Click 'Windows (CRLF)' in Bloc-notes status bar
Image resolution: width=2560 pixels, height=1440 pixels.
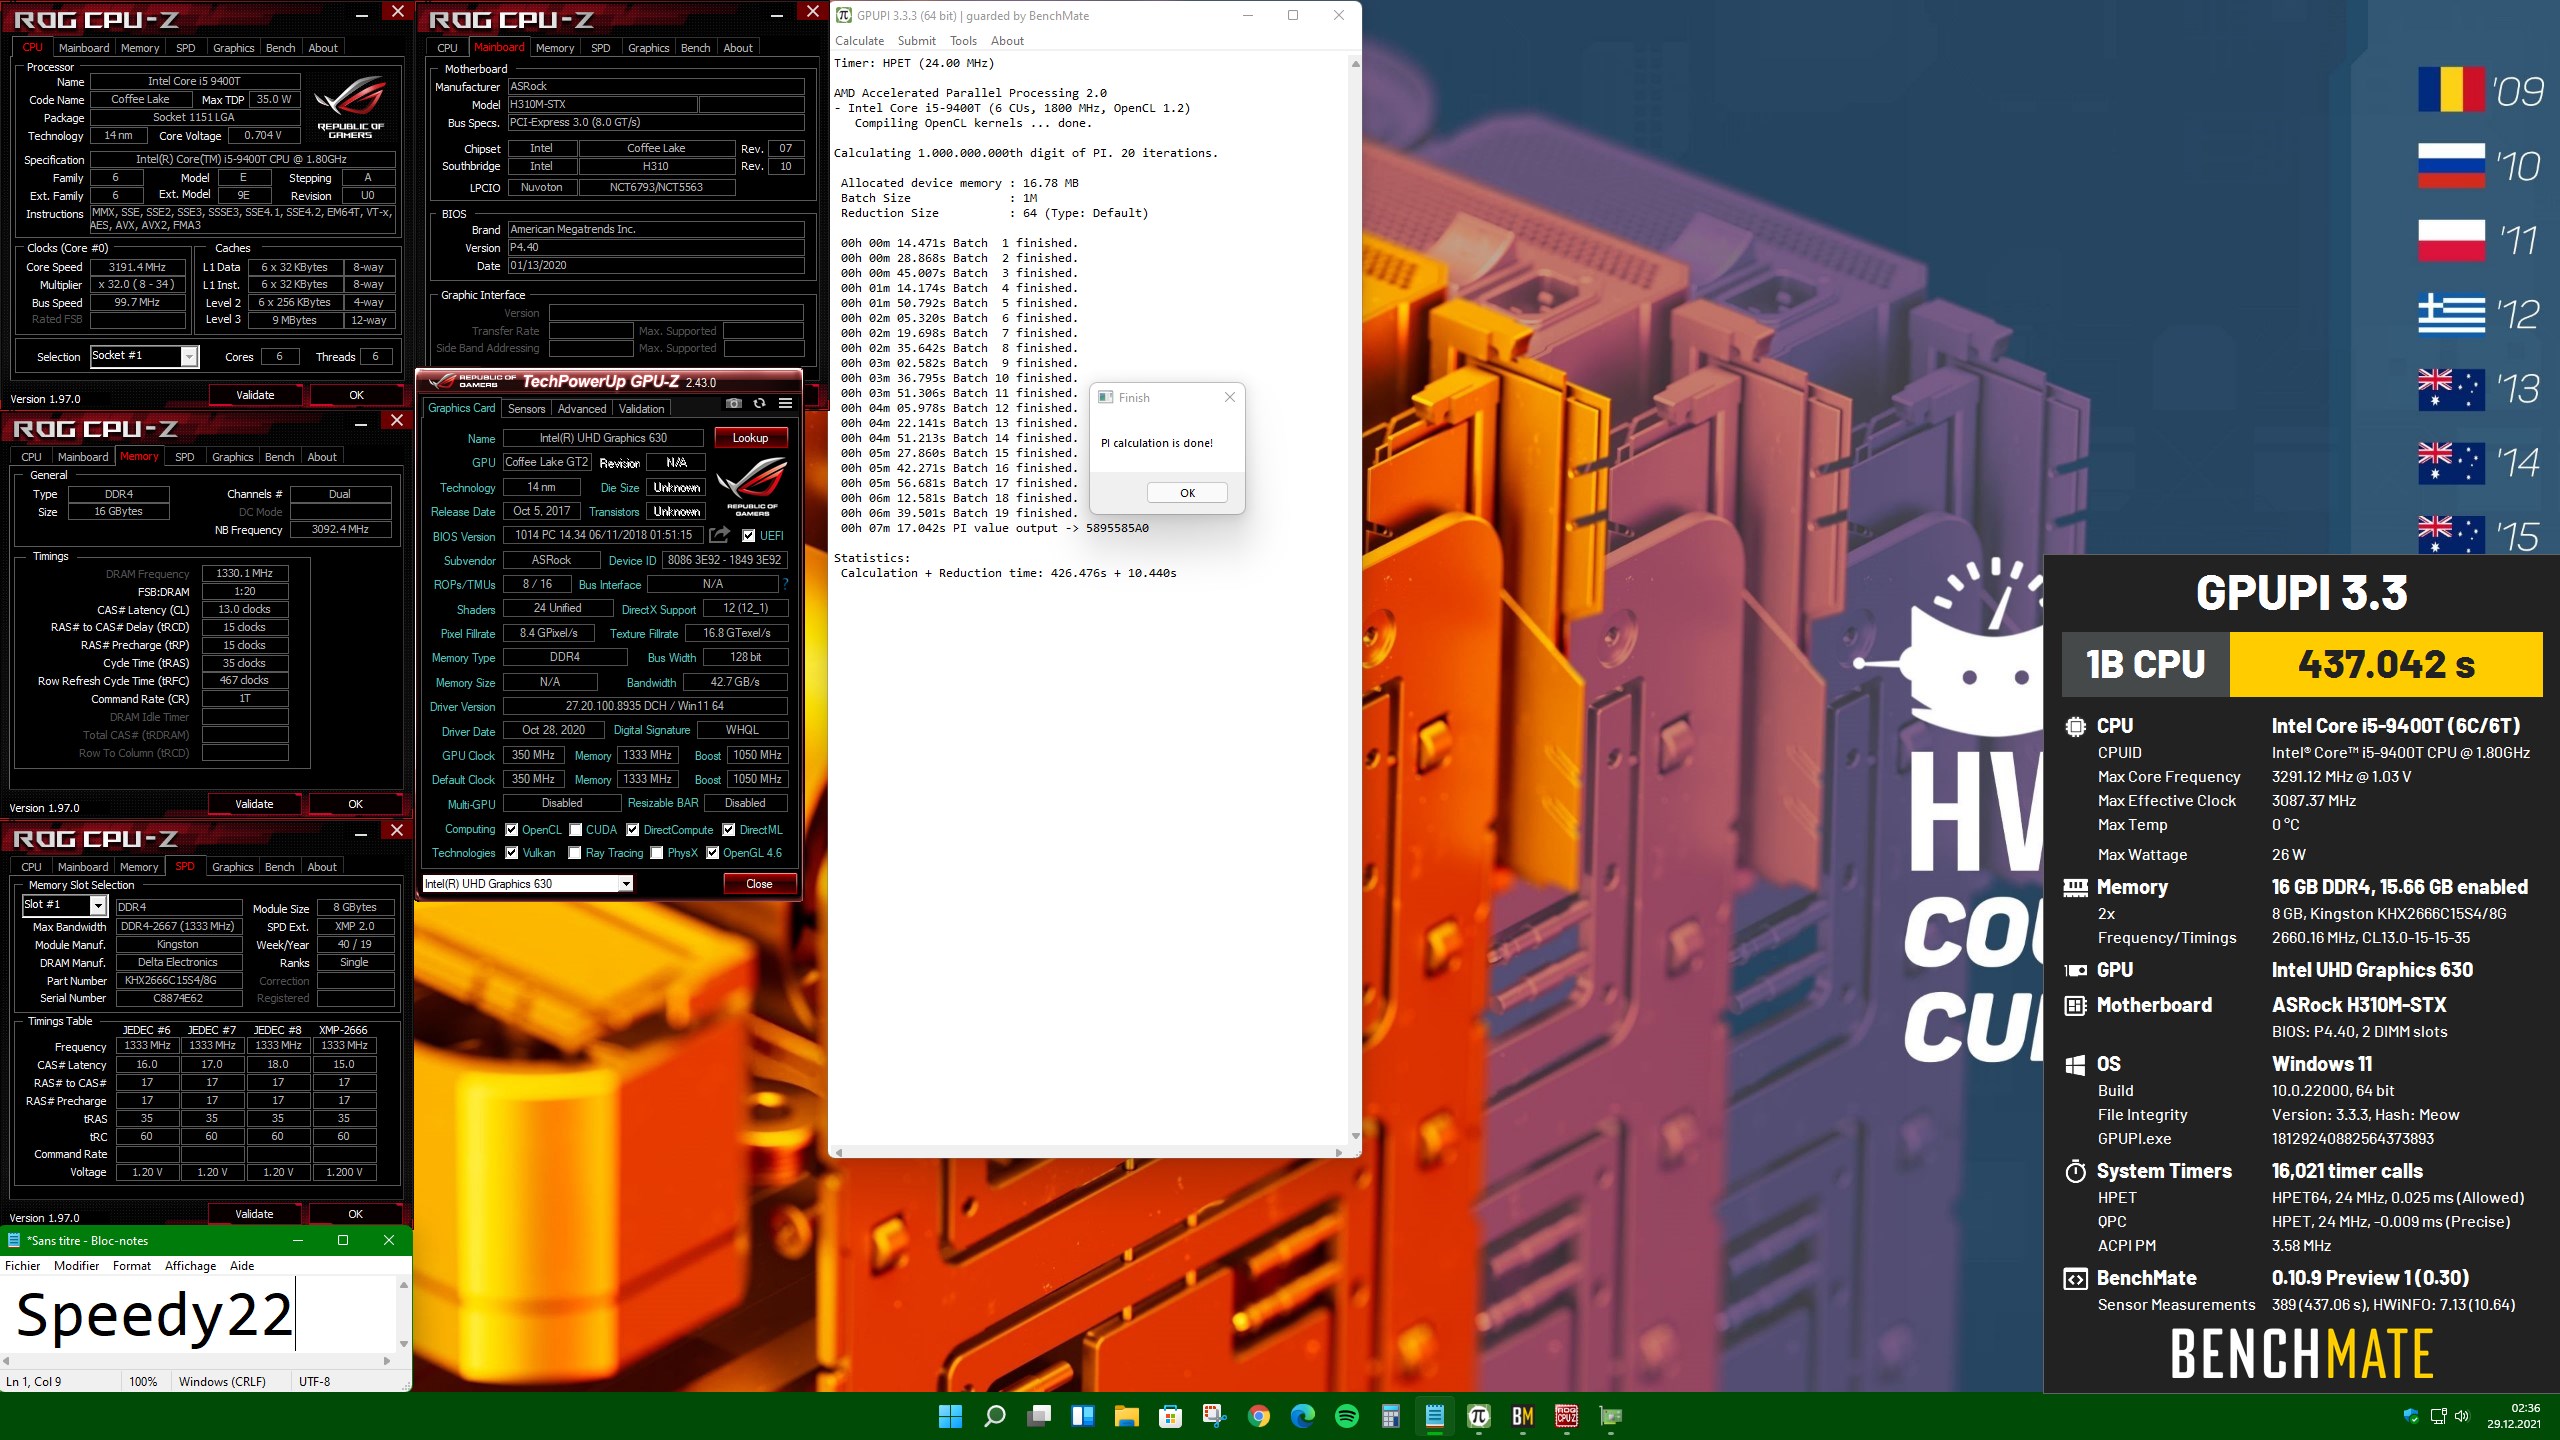[222, 1381]
